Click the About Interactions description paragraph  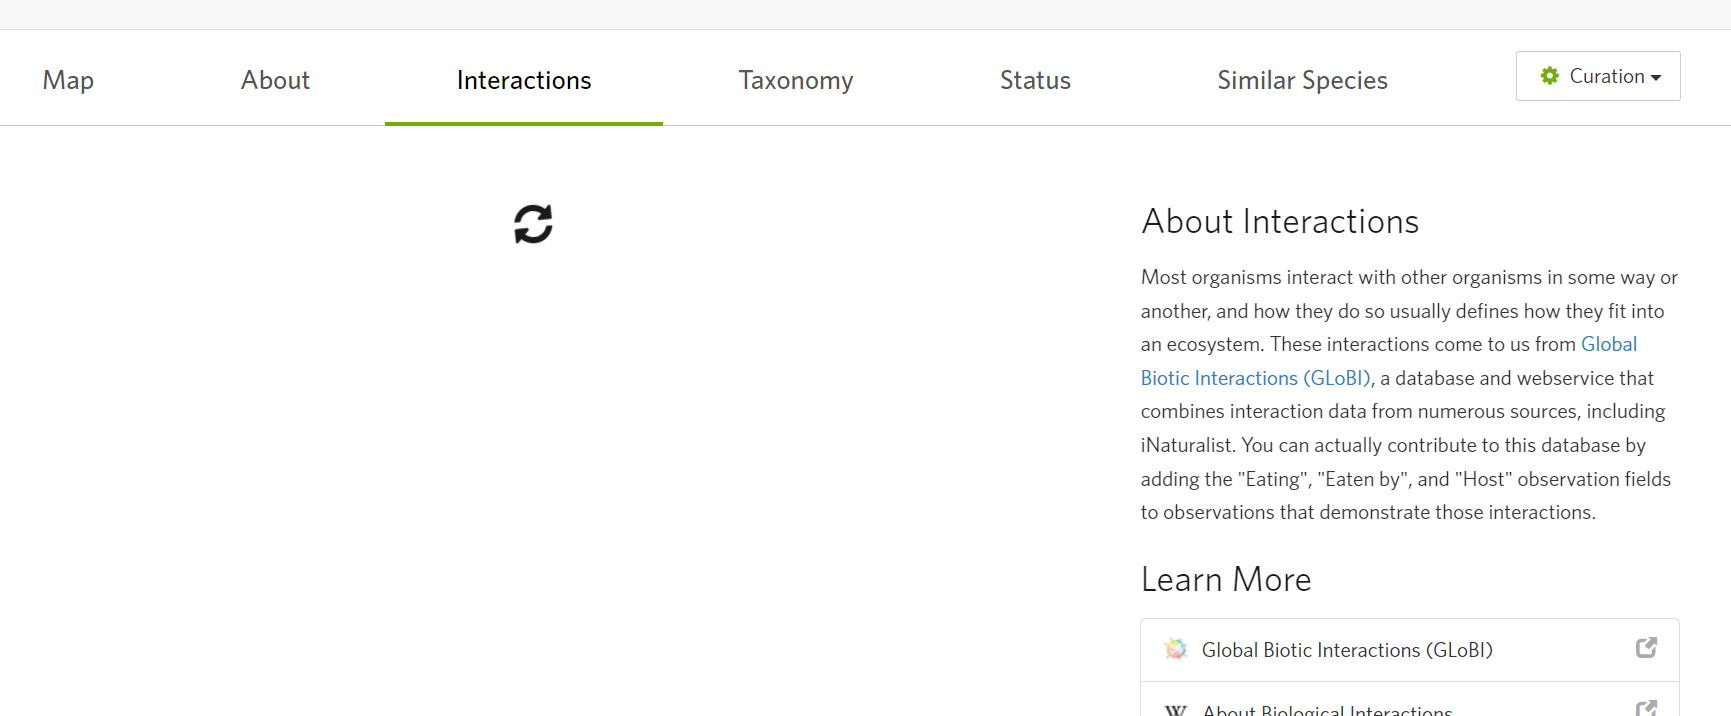1410,395
